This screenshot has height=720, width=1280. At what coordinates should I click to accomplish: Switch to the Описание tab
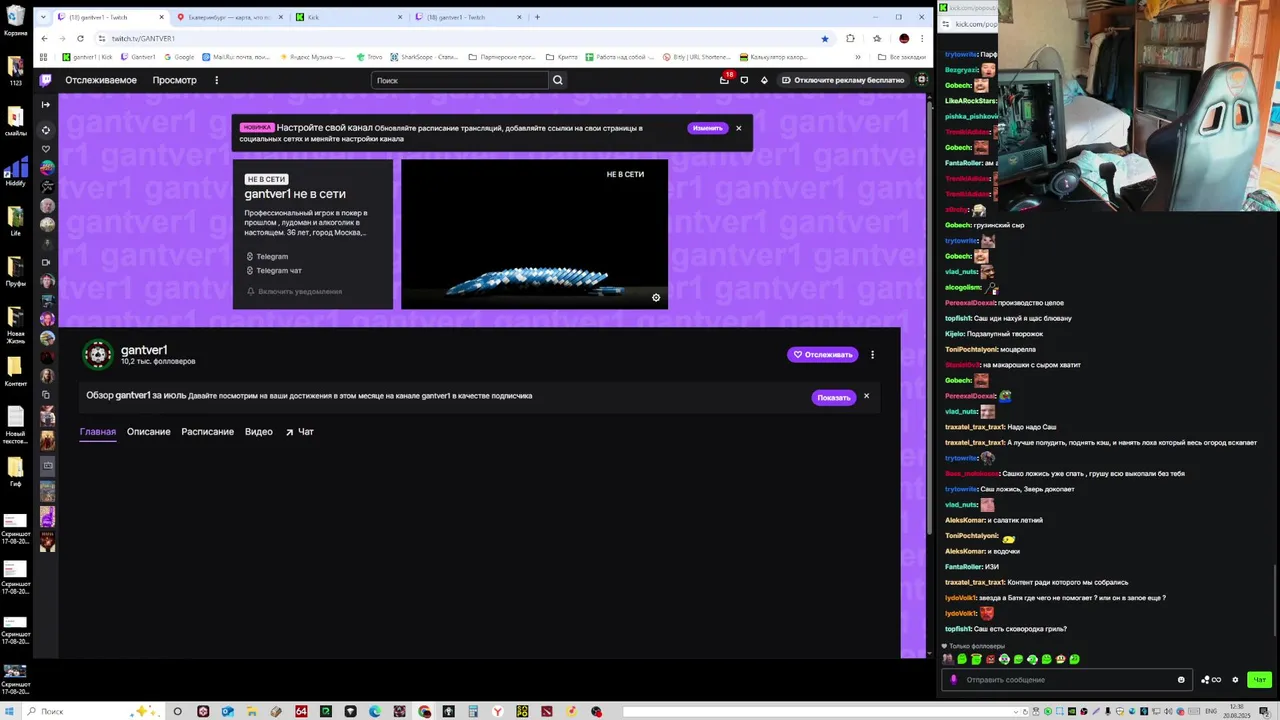click(148, 432)
